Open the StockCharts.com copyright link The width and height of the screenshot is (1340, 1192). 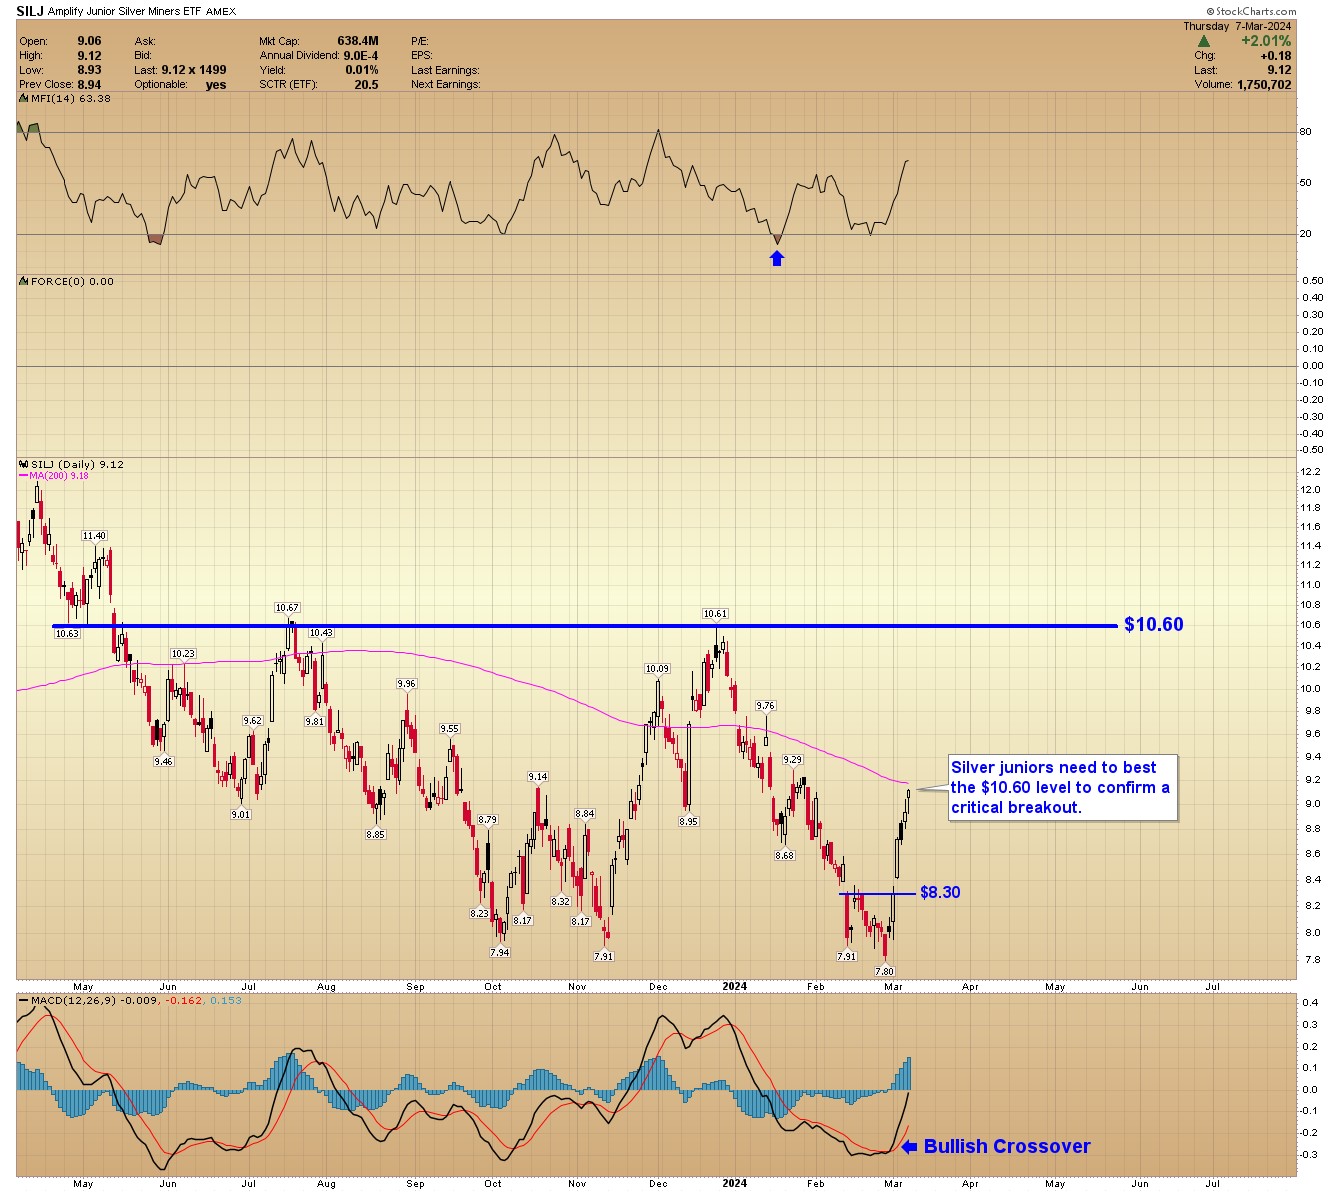tap(1251, 11)
